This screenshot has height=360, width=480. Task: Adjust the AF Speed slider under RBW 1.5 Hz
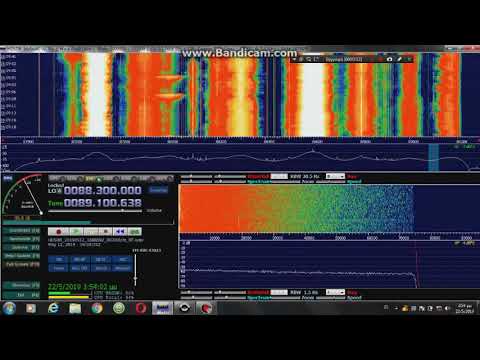click(331, 297)
